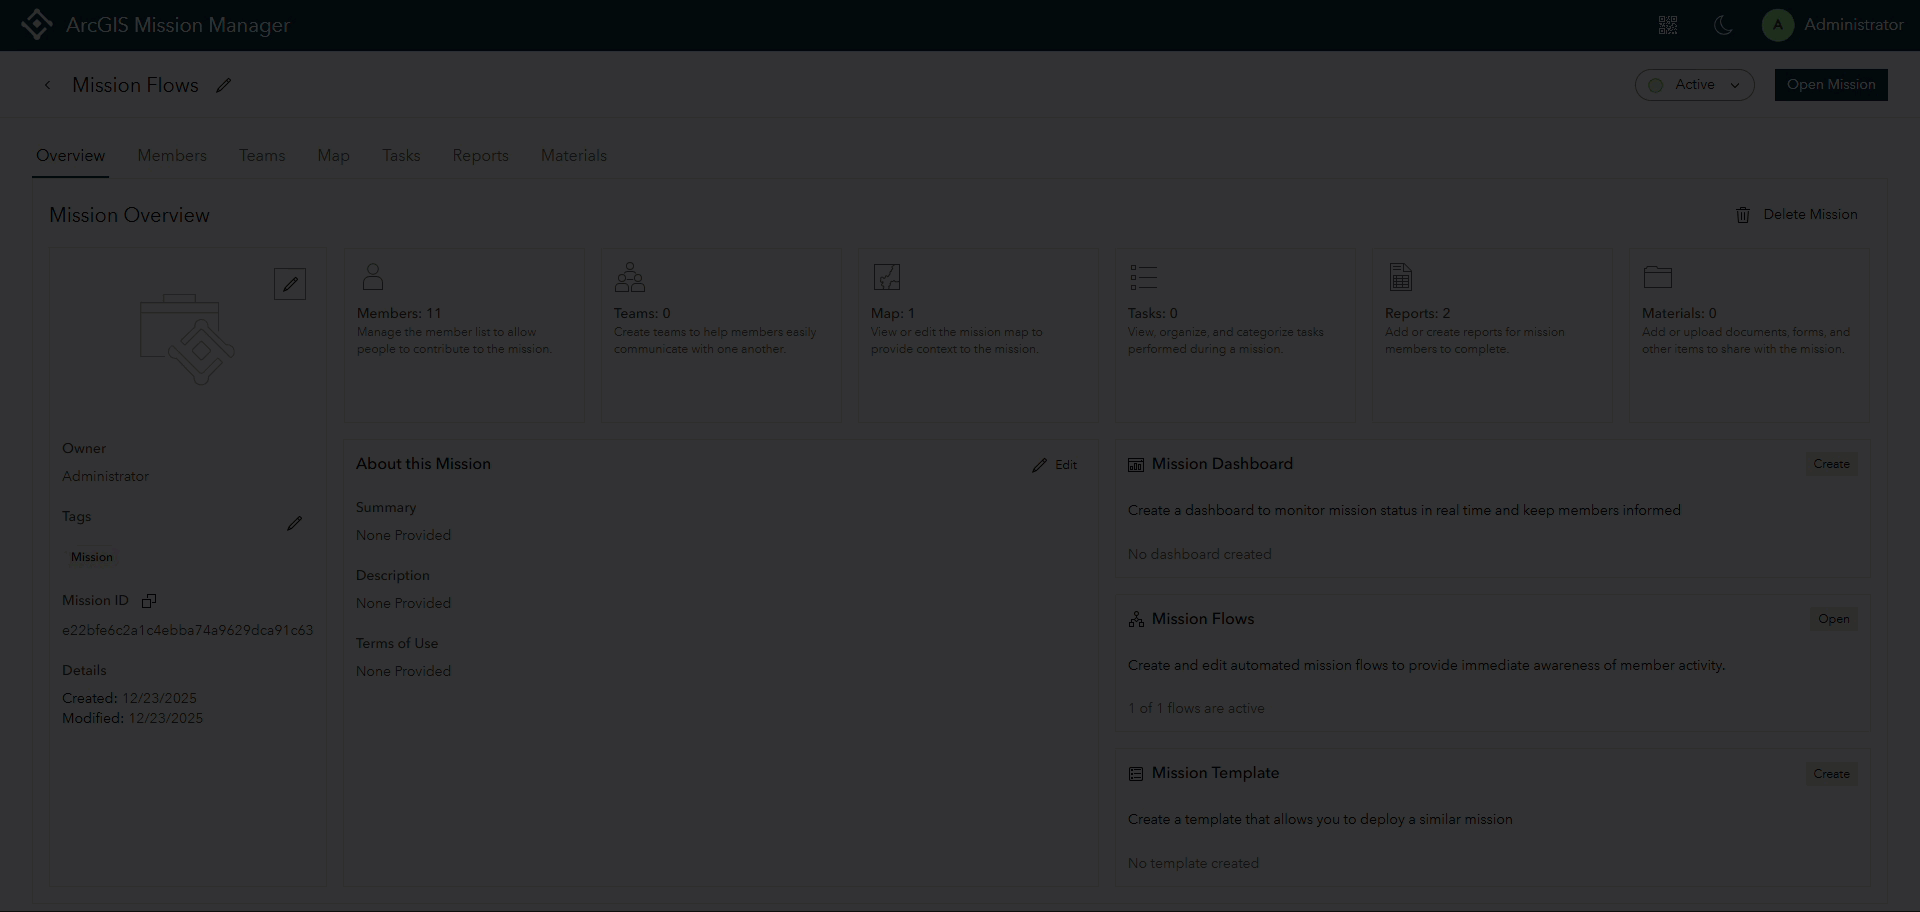Click the Materials card folder icon

[x=1658, y=277]
